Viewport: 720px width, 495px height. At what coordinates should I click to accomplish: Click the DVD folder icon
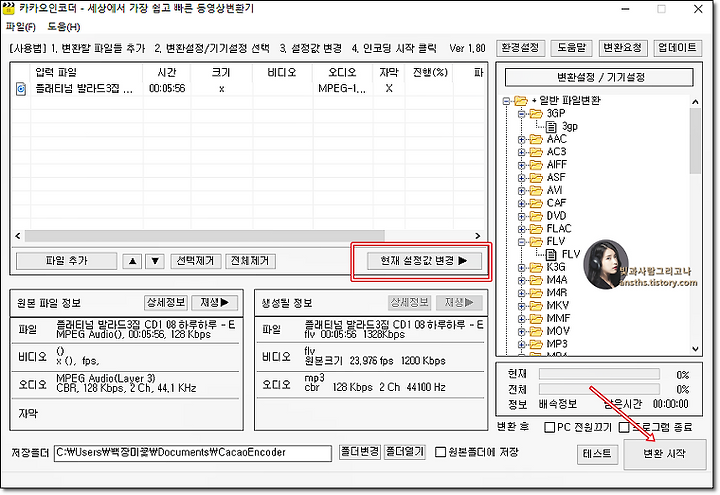point(536,216)
